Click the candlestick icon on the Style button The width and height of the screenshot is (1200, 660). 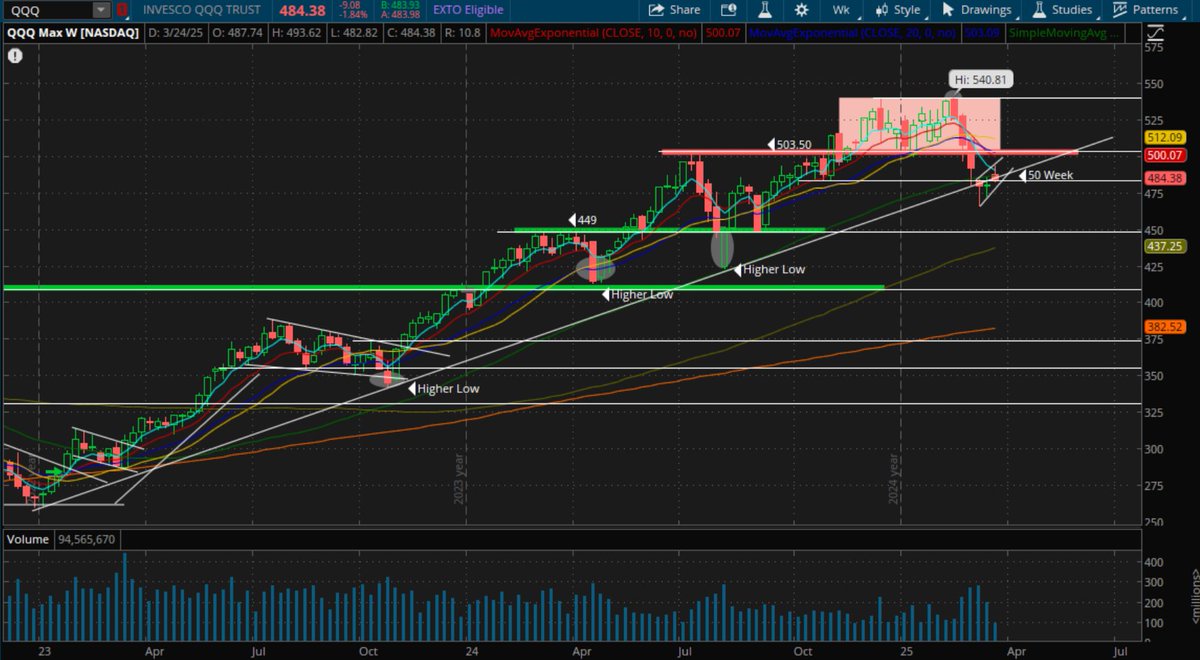click(x=882, y=10)
